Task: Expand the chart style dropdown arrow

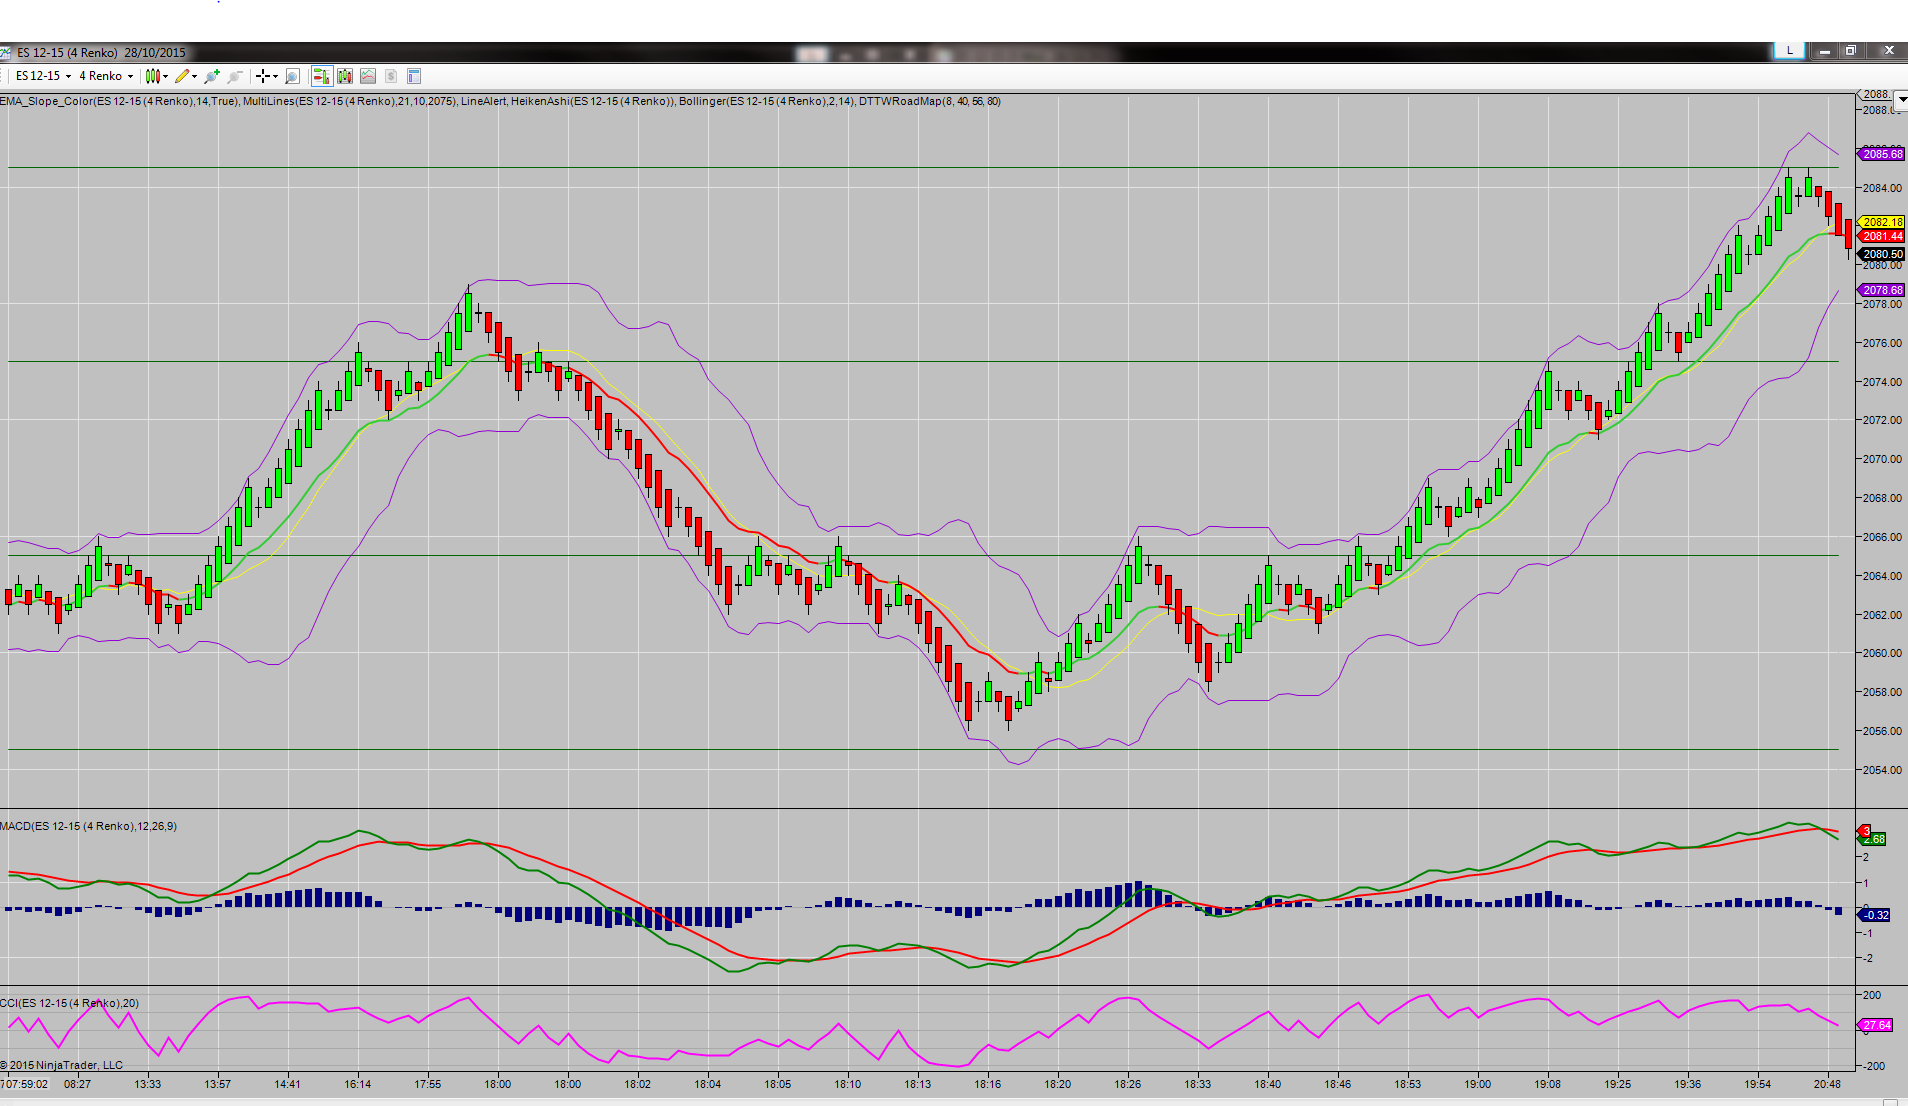Action: click(165, 76)
